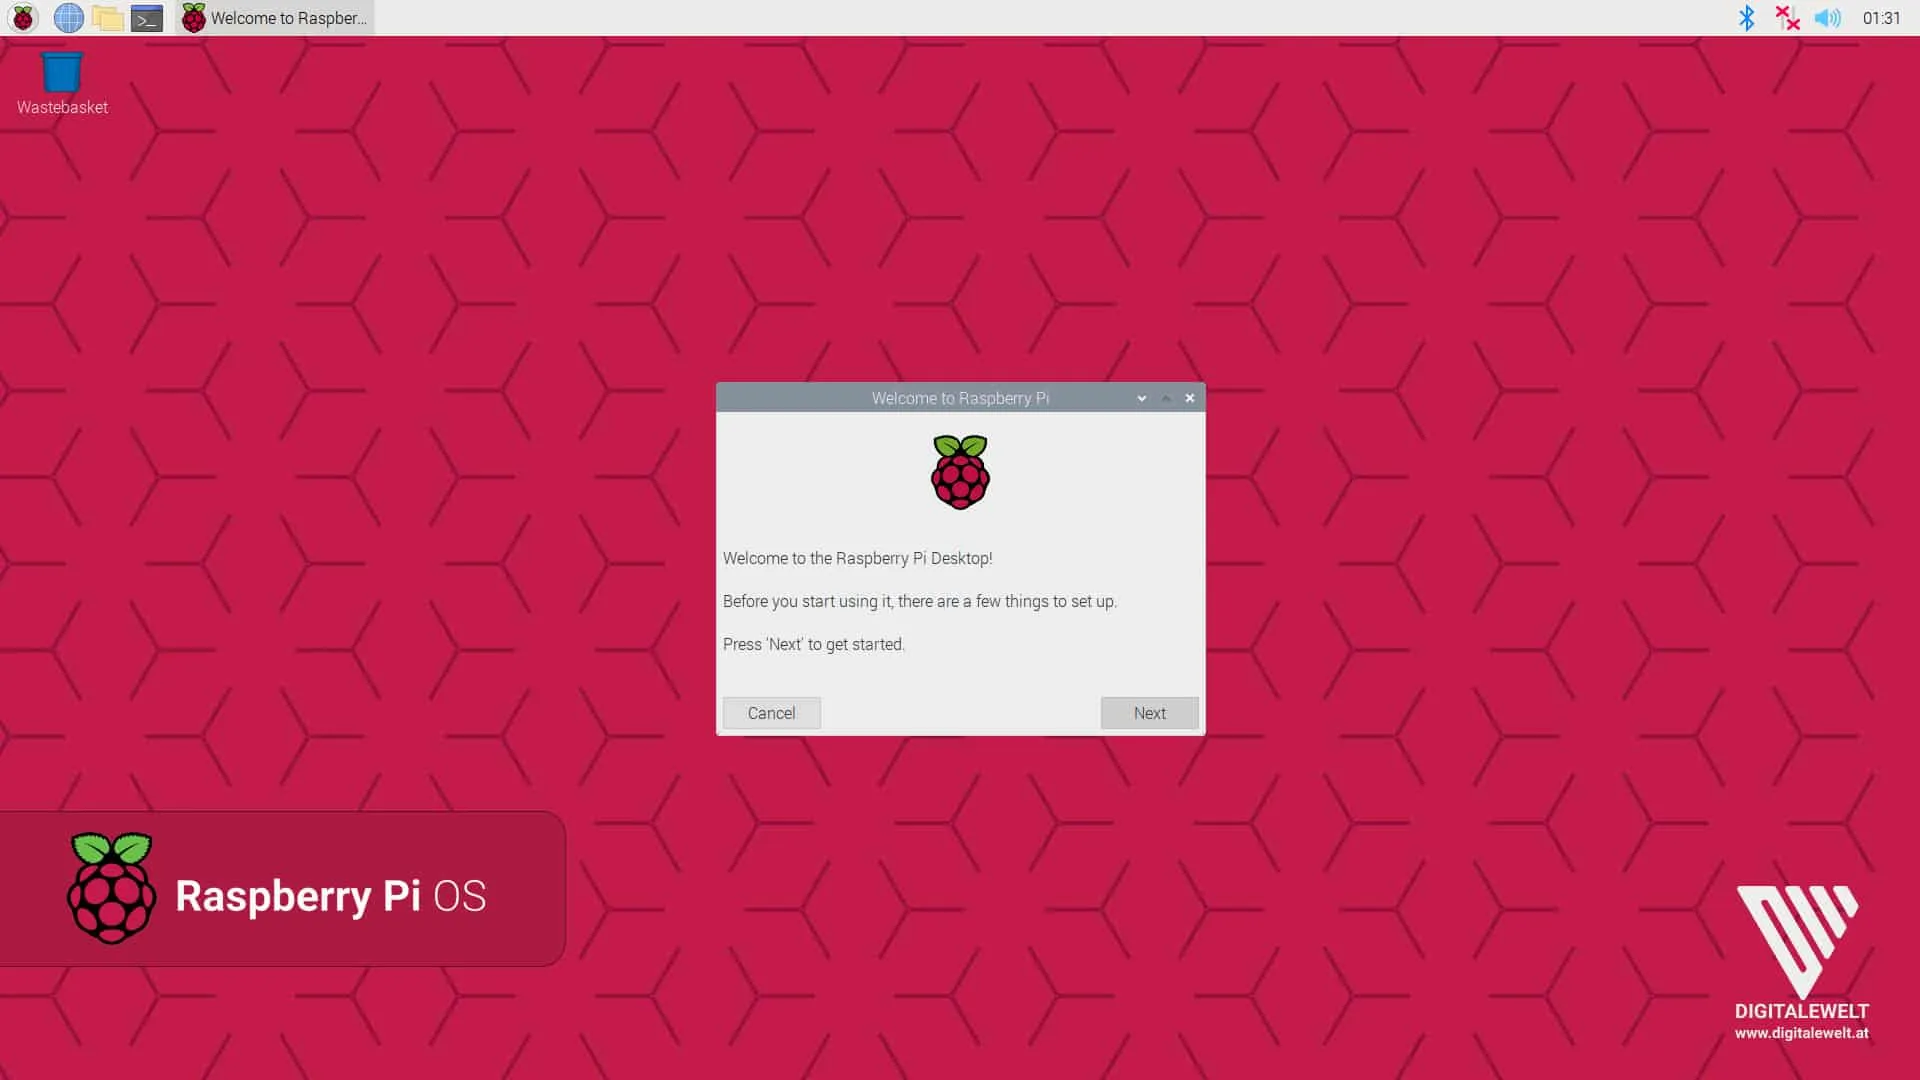Click the Raspberry Pi logo in the dialog

coord(960,472)
